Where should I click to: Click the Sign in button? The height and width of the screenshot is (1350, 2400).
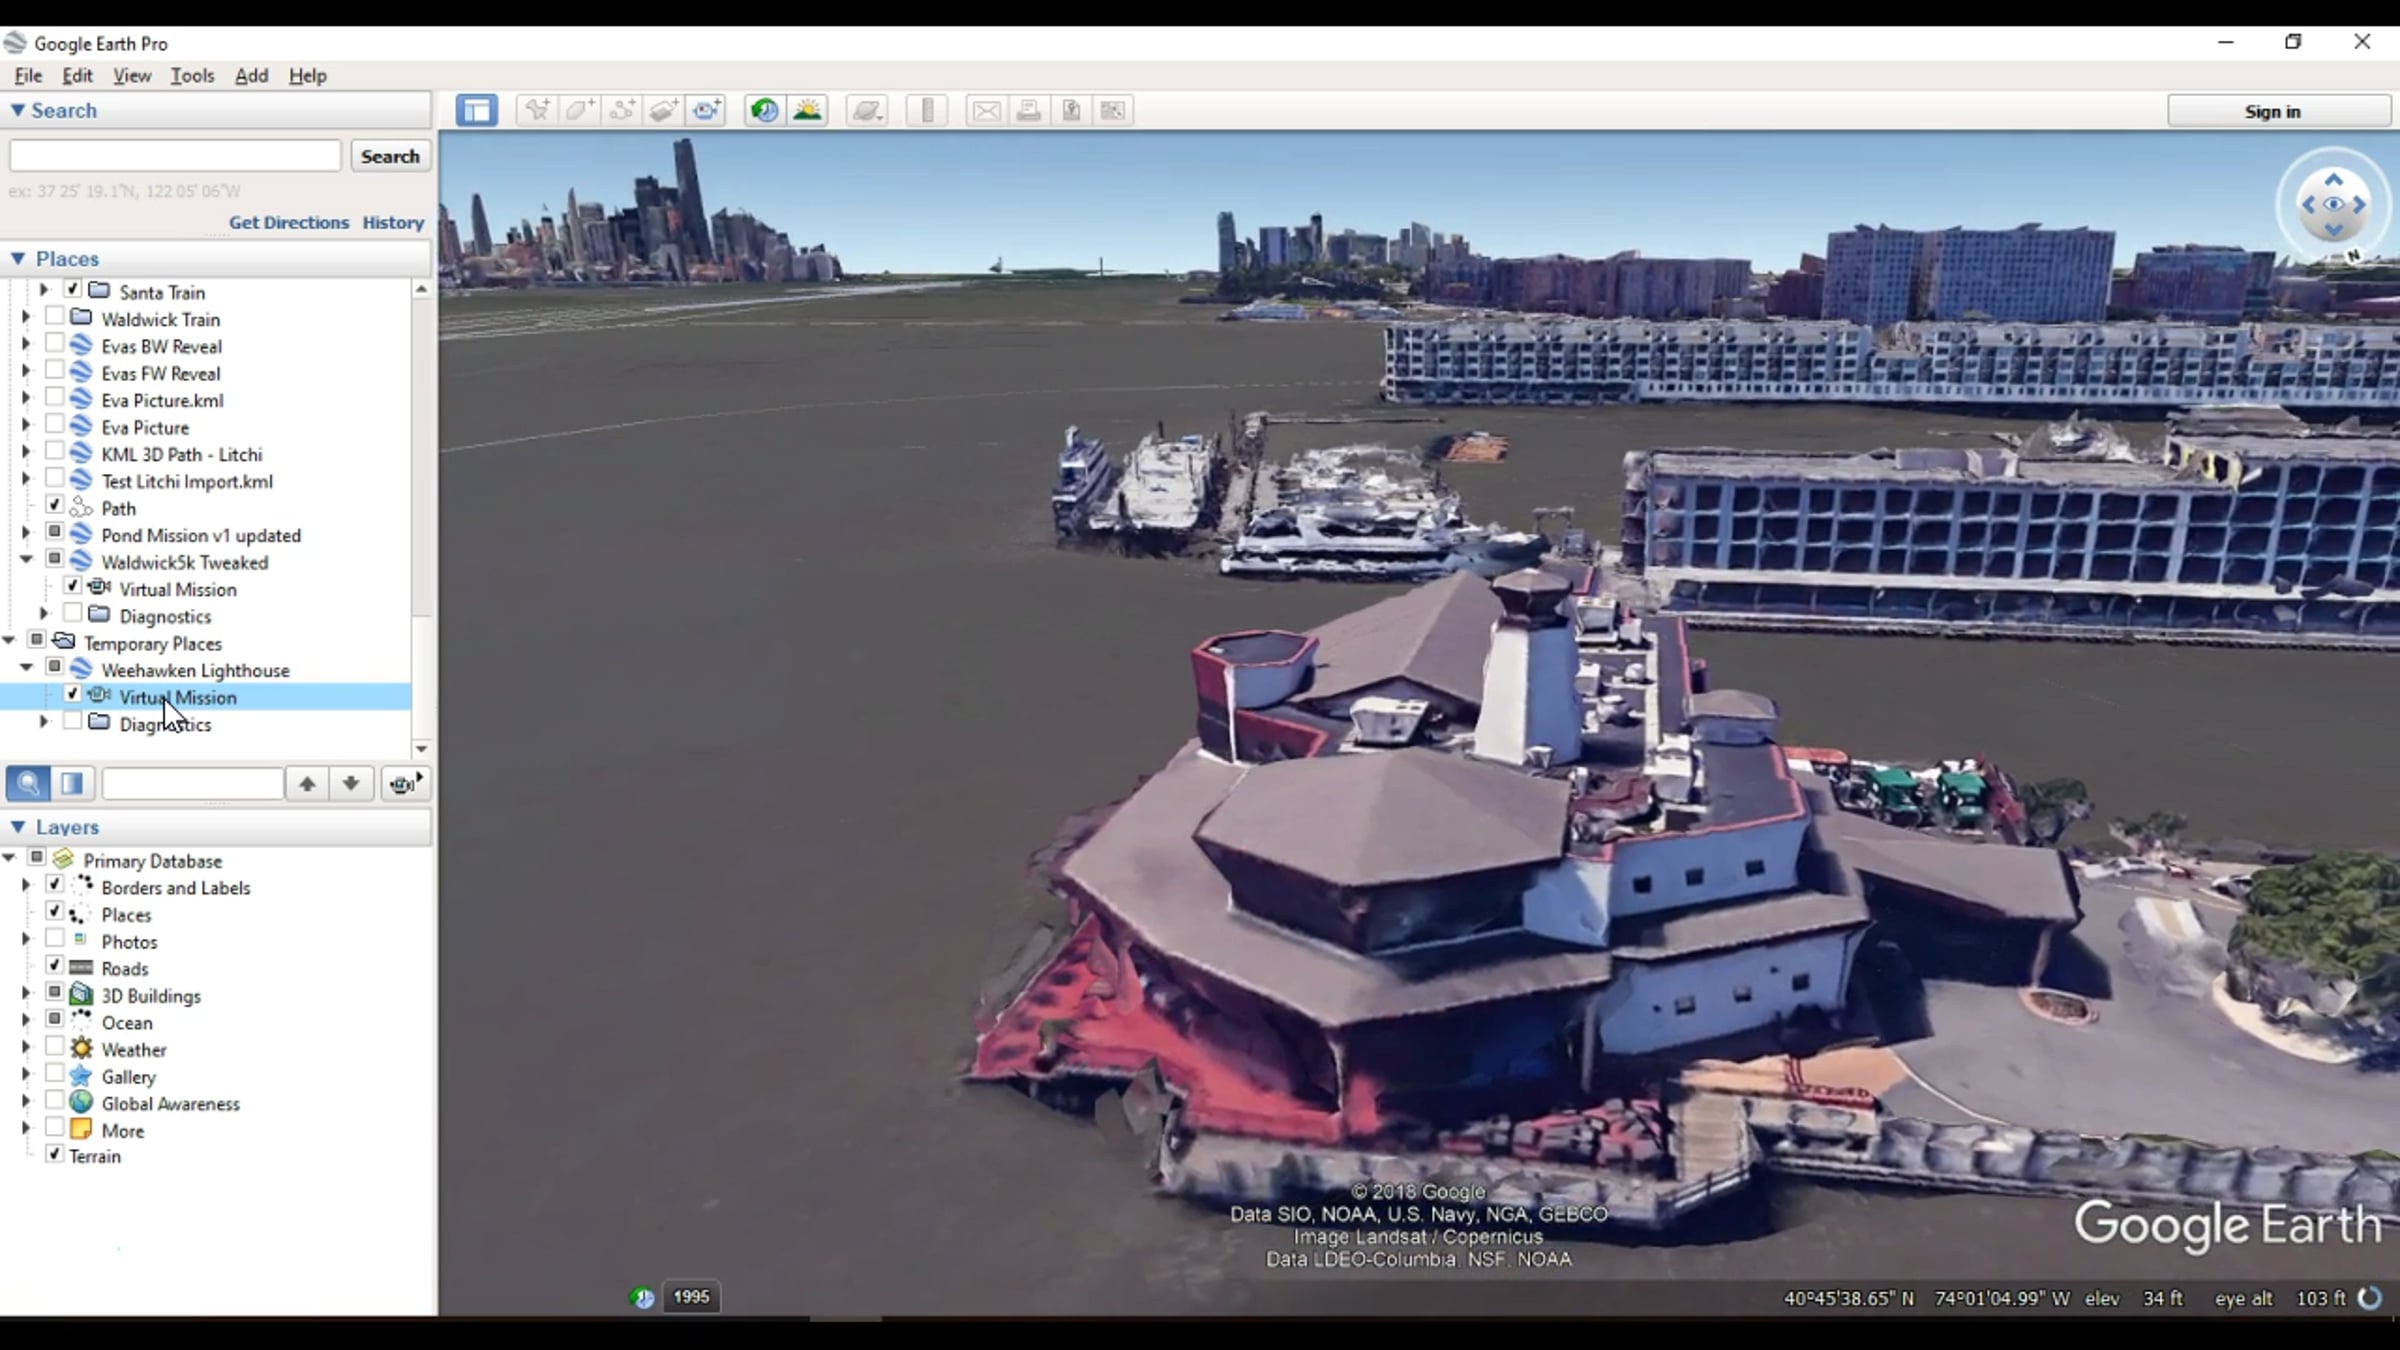coord(2272,112)
